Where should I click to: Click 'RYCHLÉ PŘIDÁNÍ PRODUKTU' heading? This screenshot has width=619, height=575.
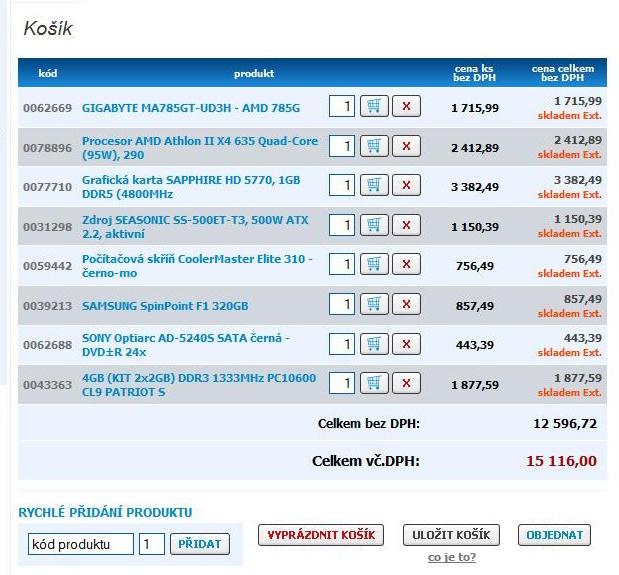[105, 512]
